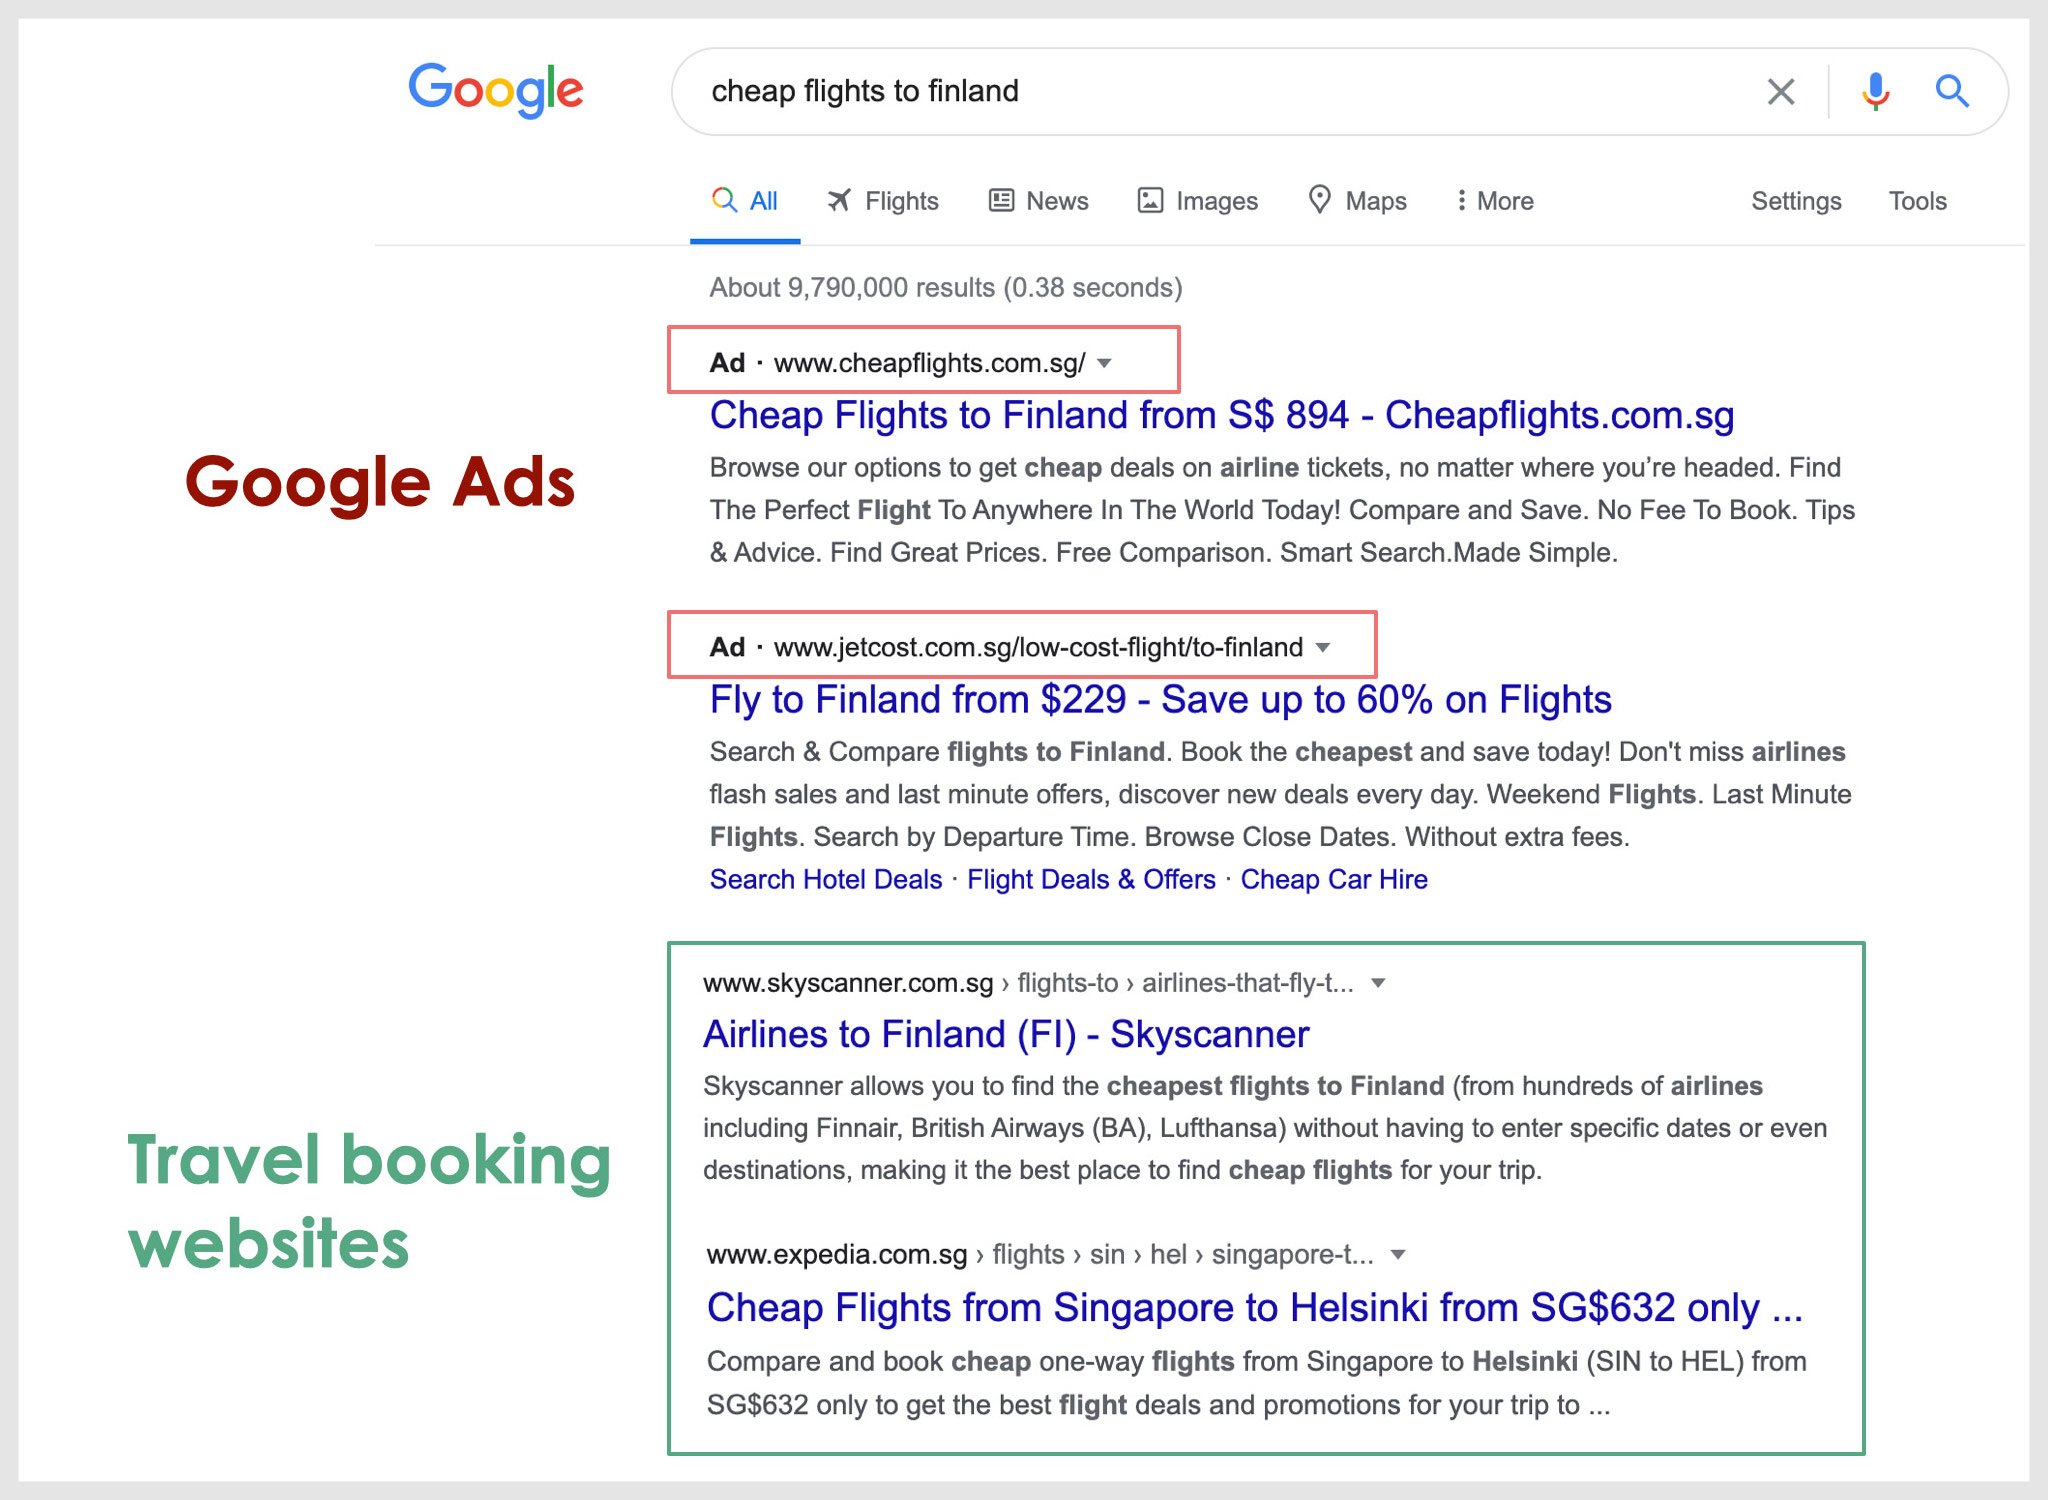The width and height of the screenshot is (2048, 1500).
Task: Open the News tab
Action: point(1038,201)
